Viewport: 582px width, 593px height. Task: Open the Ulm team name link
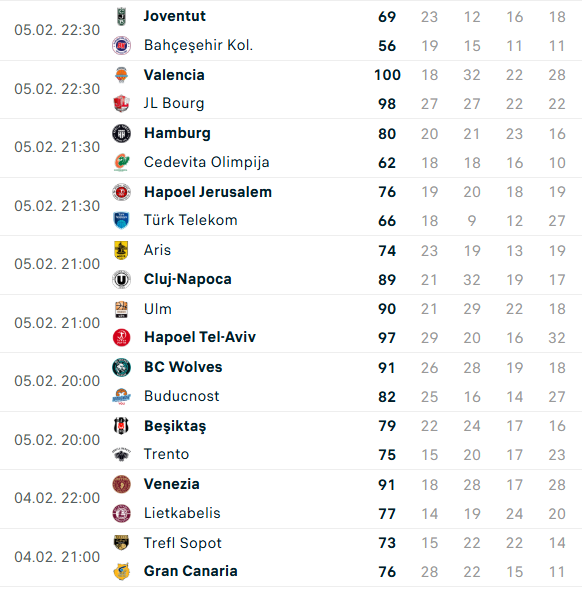point(158,309)
